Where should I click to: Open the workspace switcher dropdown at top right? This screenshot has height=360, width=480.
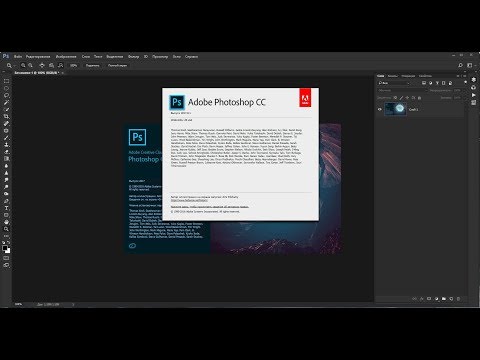pos(470,65)
